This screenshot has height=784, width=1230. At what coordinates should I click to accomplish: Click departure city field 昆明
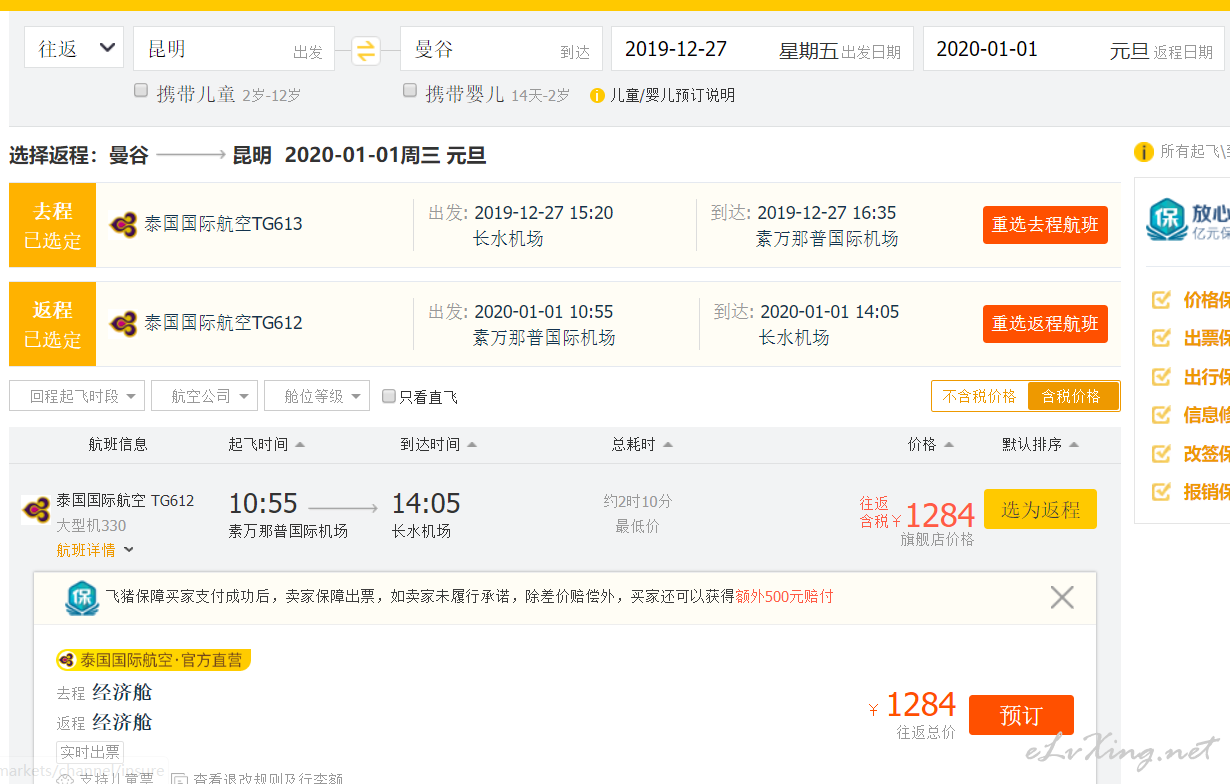click(x=234, y=48)
